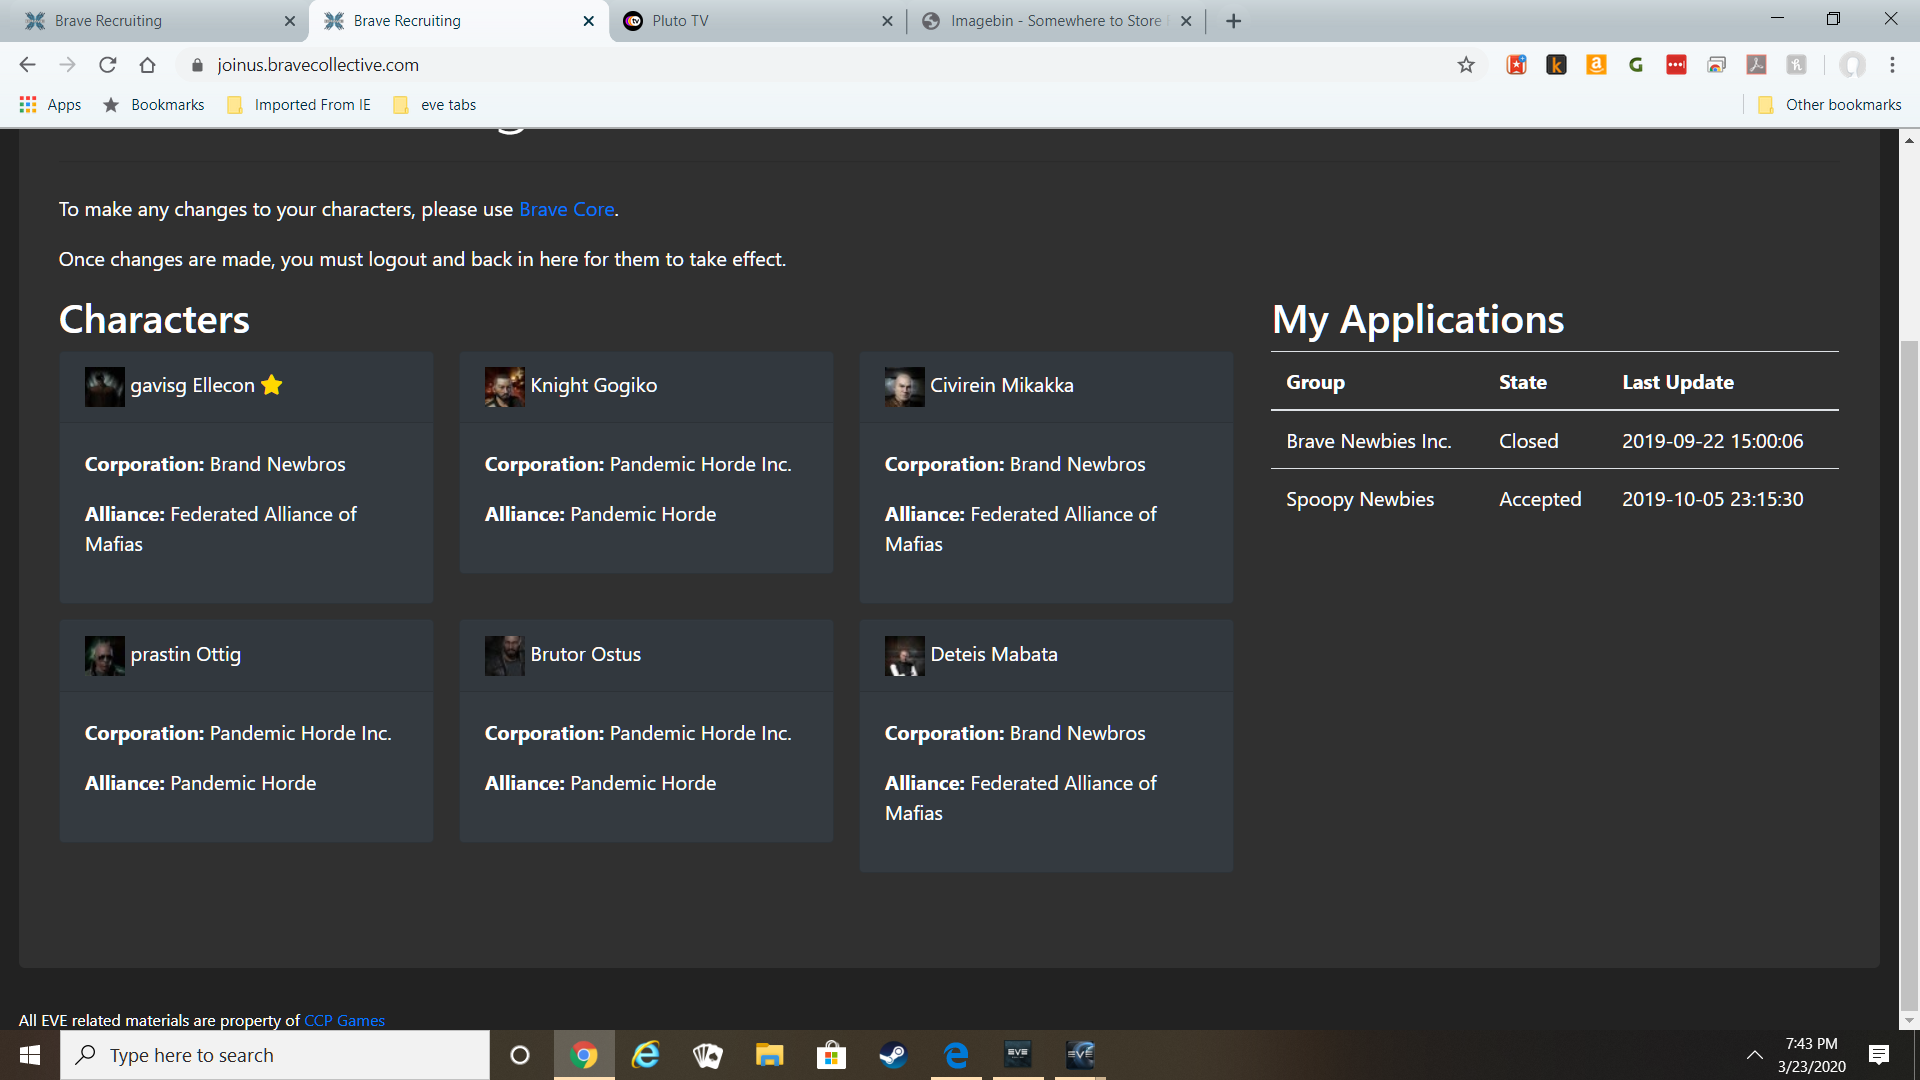Click the Last Update column header
This screenshot has width=1920, height=1080.
click(x=1677, y=382)
